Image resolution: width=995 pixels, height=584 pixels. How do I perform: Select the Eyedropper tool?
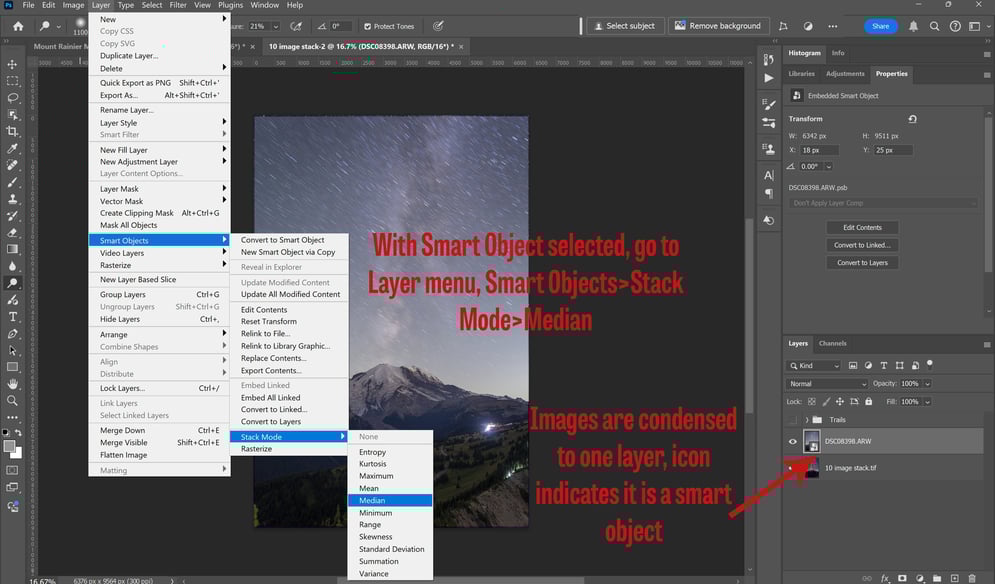click(x=12, y=149)
